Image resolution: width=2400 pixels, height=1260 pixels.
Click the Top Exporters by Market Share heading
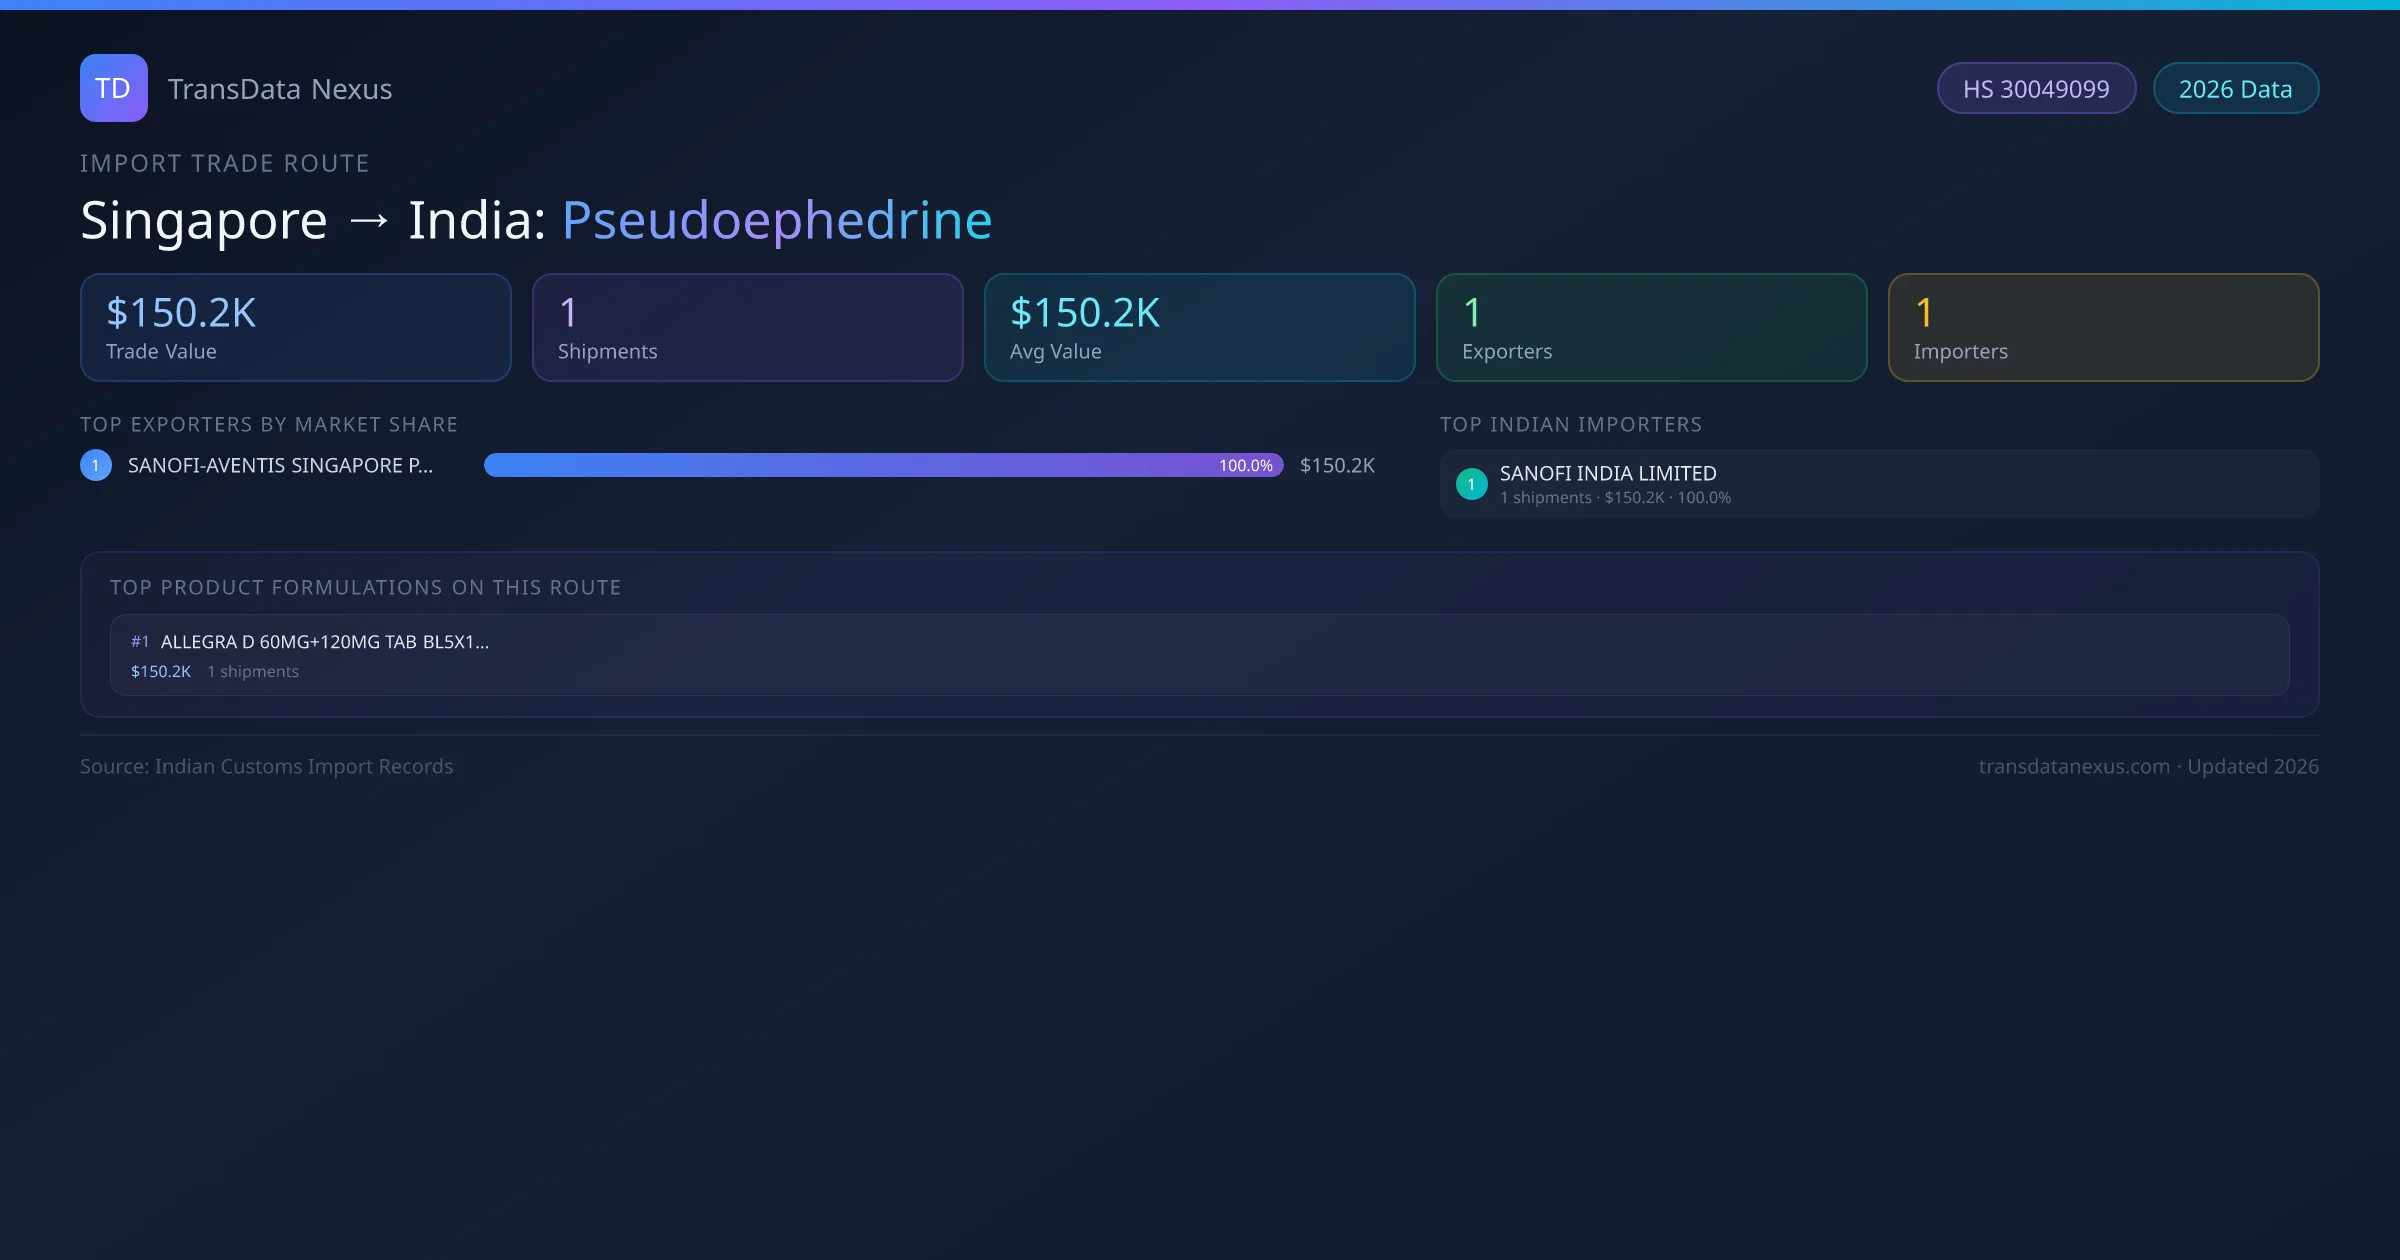tap(269, 424)
